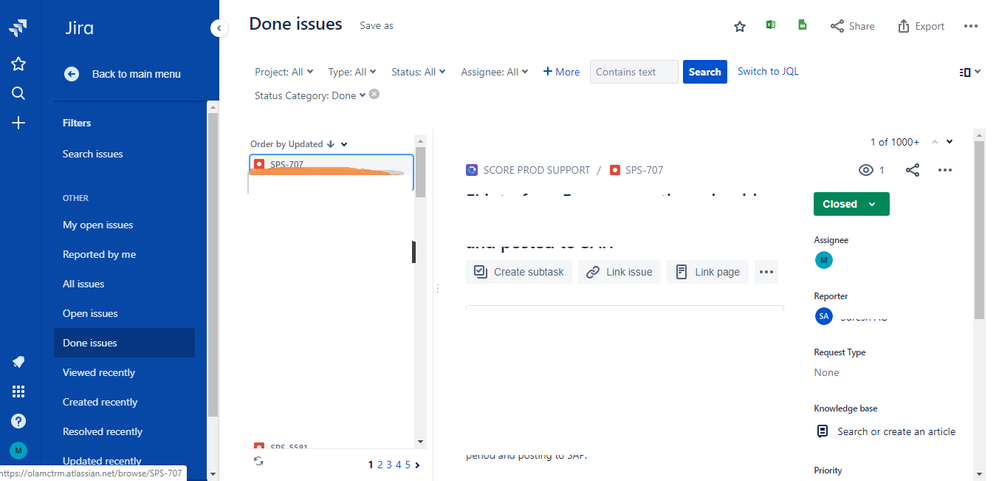
Task: Collapse the sidebar with the chevron button
Action: pos(219,28)
